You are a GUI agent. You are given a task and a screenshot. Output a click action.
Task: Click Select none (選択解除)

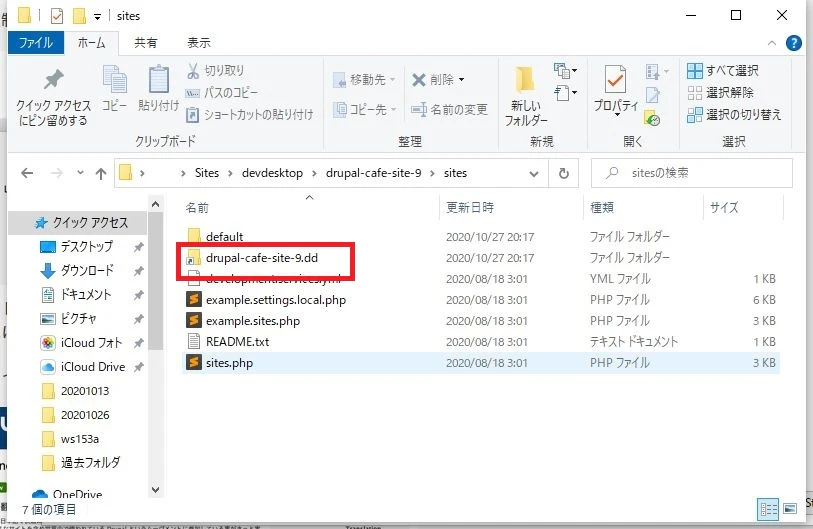pyautogui.click(x=721, y=93)
